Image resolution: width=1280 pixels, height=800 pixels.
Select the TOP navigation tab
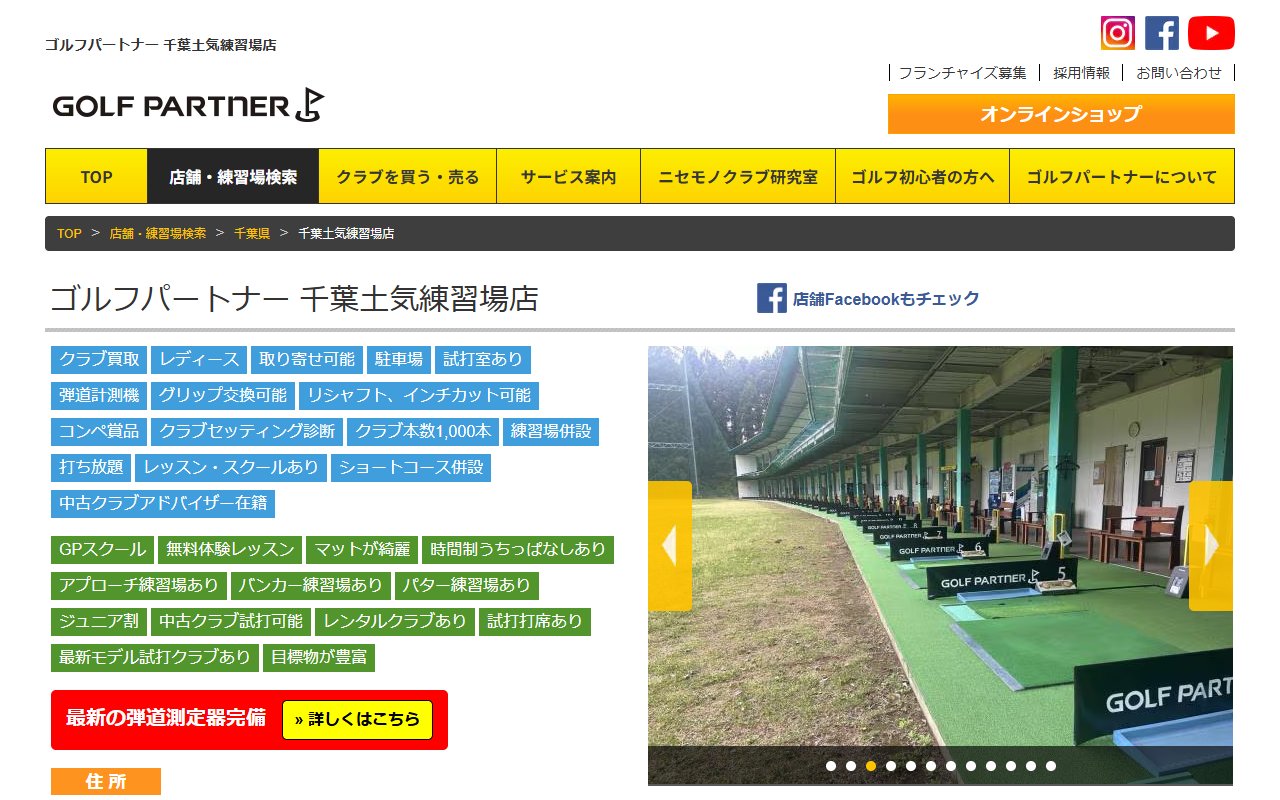click(x=96, y=177)
